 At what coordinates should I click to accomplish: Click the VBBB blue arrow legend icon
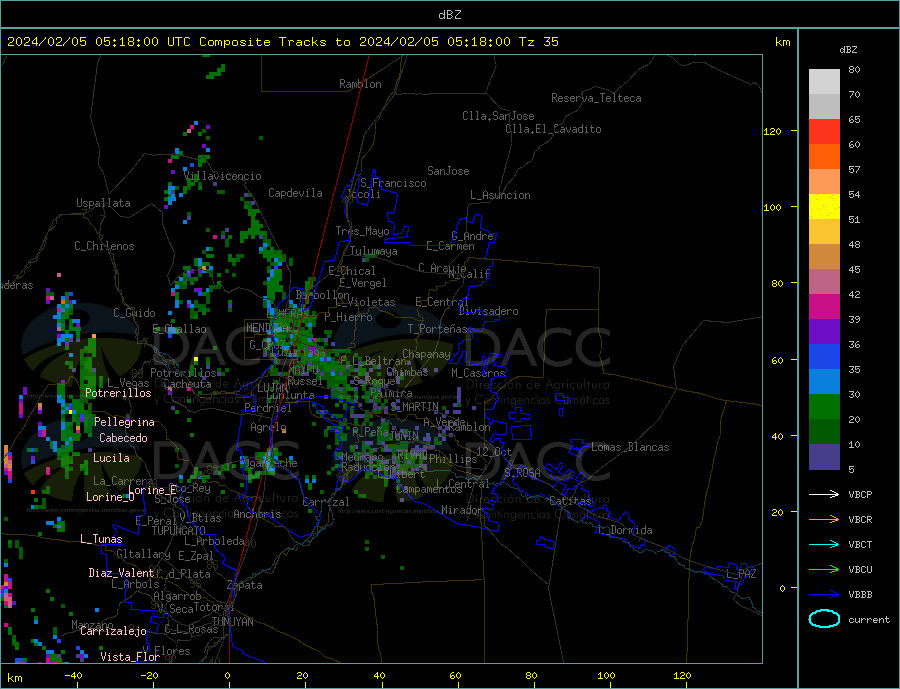[x=824, y=594]
